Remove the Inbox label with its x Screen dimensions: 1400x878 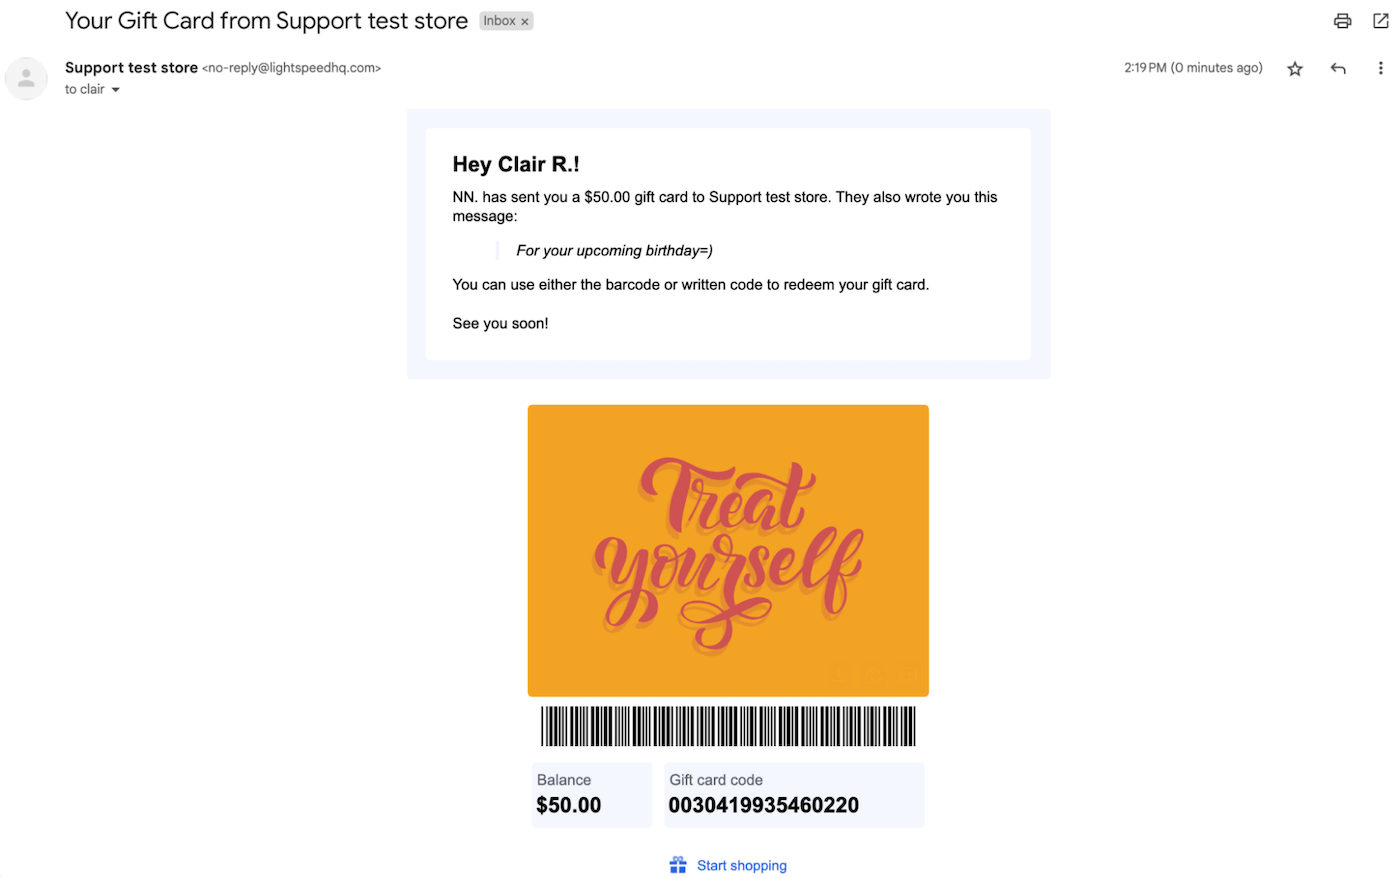[525, 22]
